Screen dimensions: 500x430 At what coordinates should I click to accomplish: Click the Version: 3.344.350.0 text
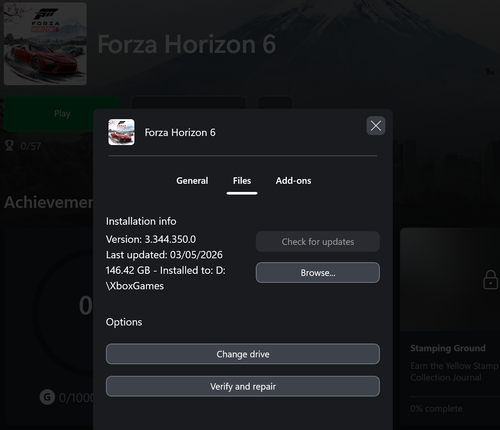pyautogui.click(x=151, y=239)
